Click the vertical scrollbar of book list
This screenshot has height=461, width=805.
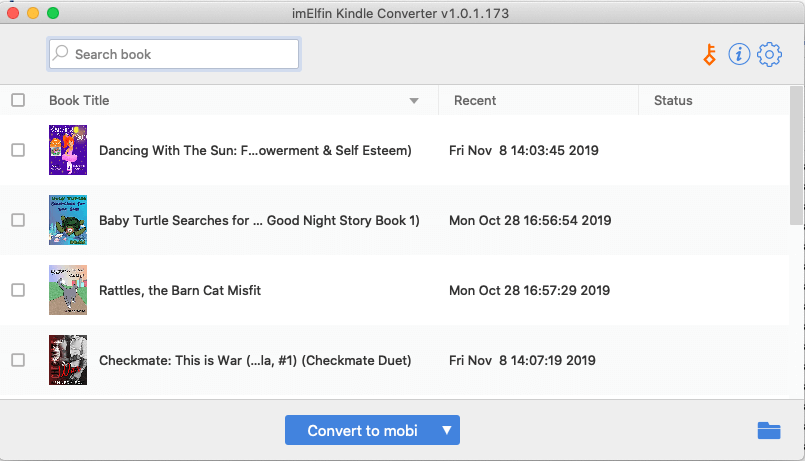coord(796,156)
